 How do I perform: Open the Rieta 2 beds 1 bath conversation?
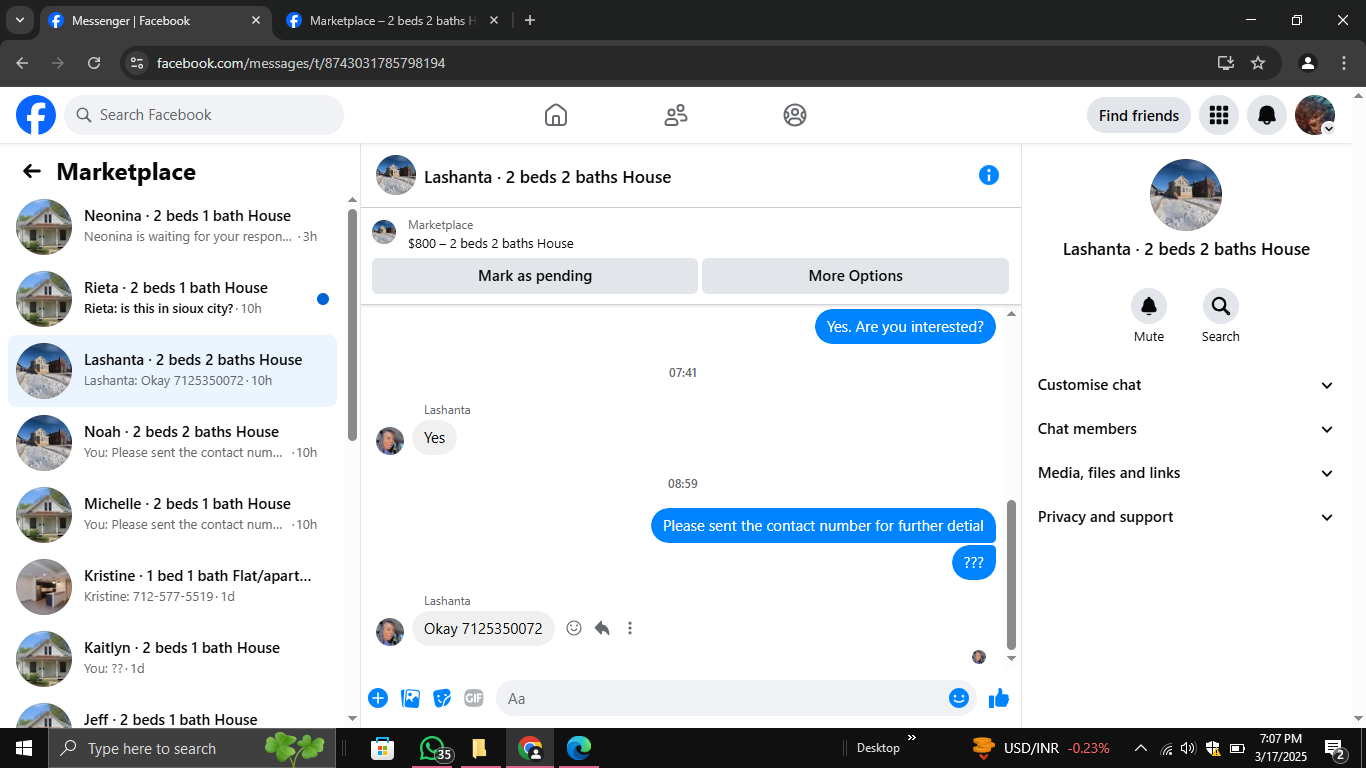[x=172, y=299]
